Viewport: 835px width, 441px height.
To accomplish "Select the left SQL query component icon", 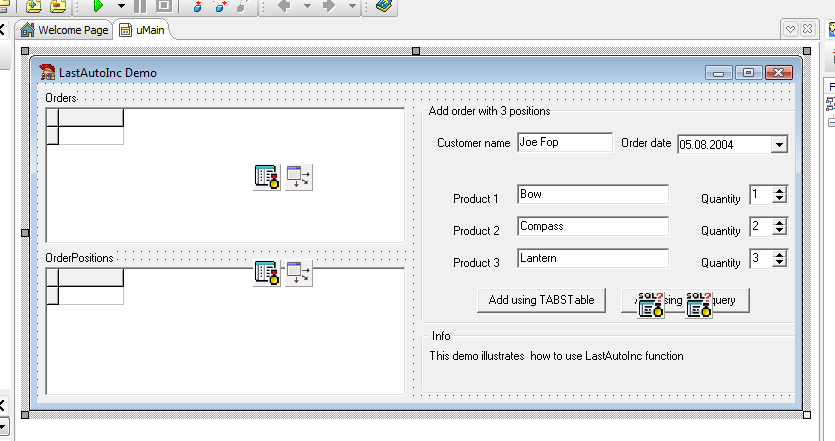I will click(650, 305).
